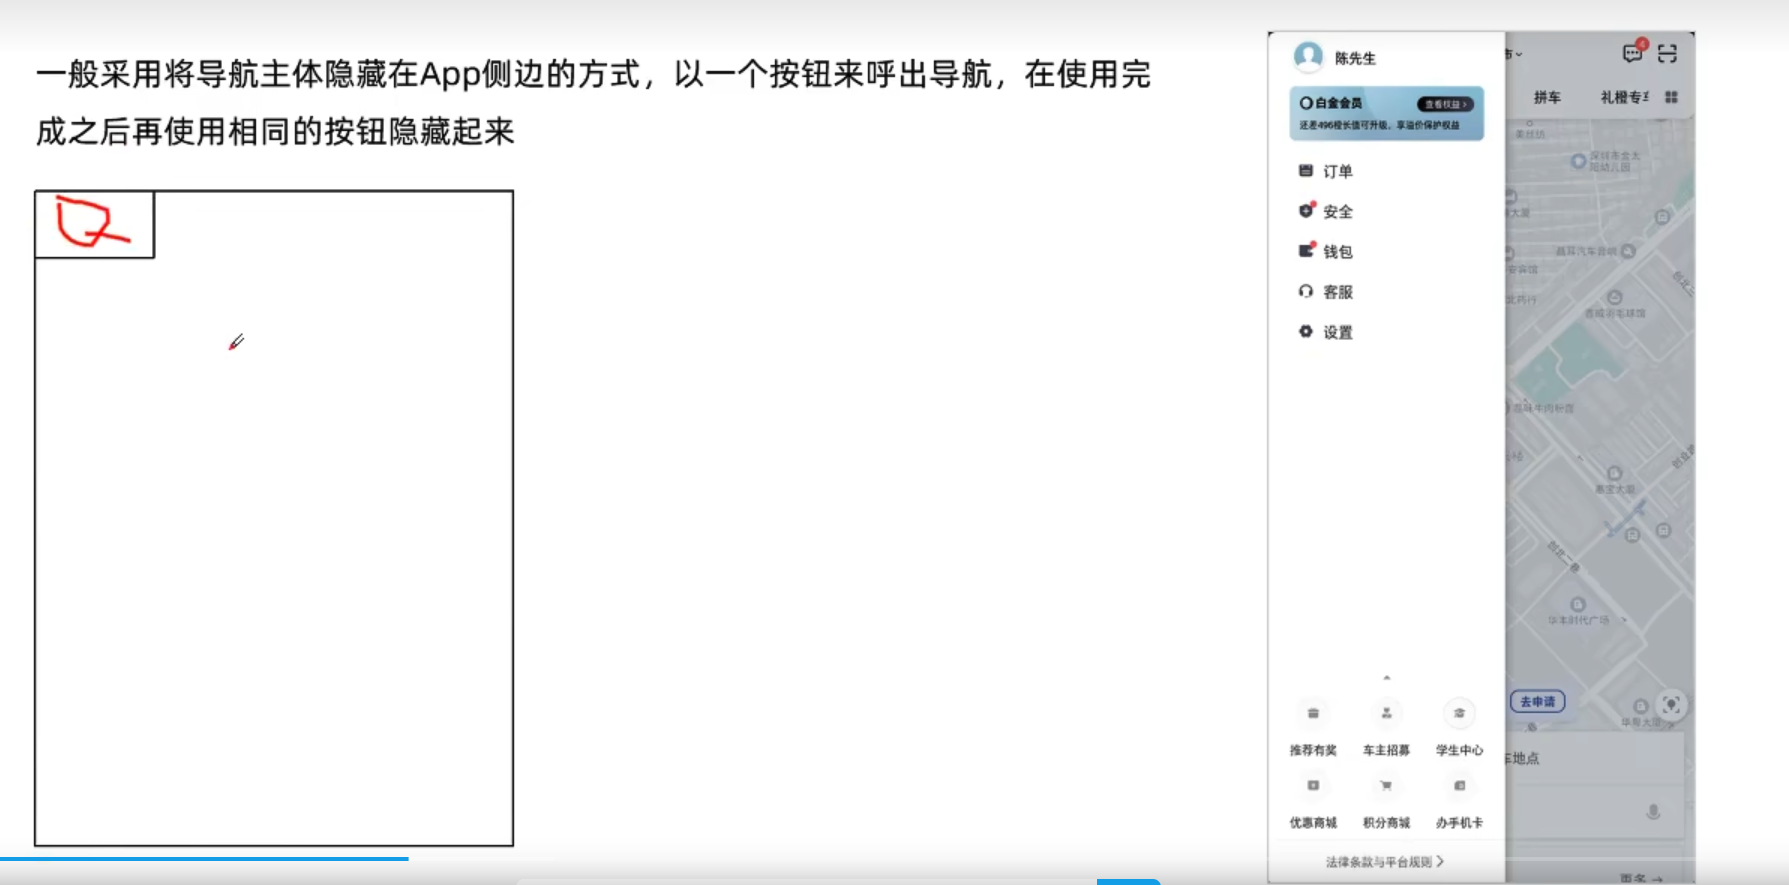Open 设置 settings in the side menu
Screen dimensions: 1789x885
[x=1326, y=332]
